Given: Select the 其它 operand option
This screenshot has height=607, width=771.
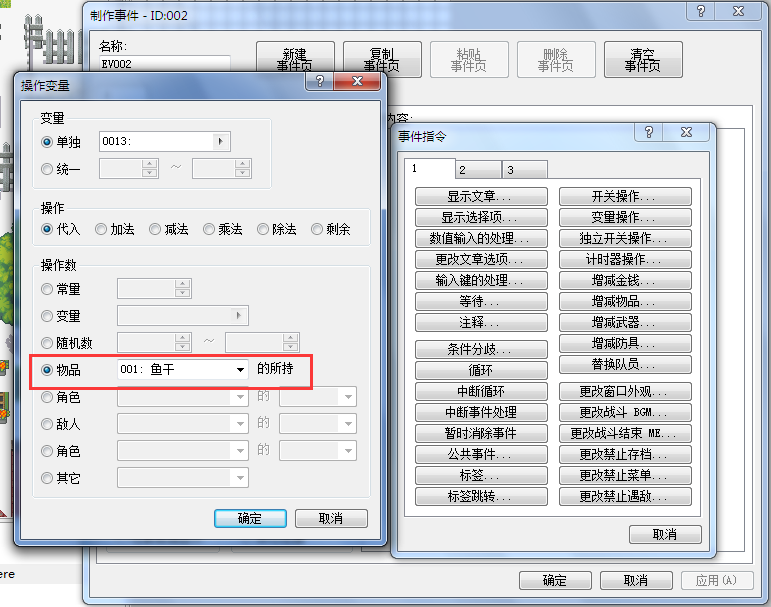Looking at the screenshot, I should pos(47,478).
